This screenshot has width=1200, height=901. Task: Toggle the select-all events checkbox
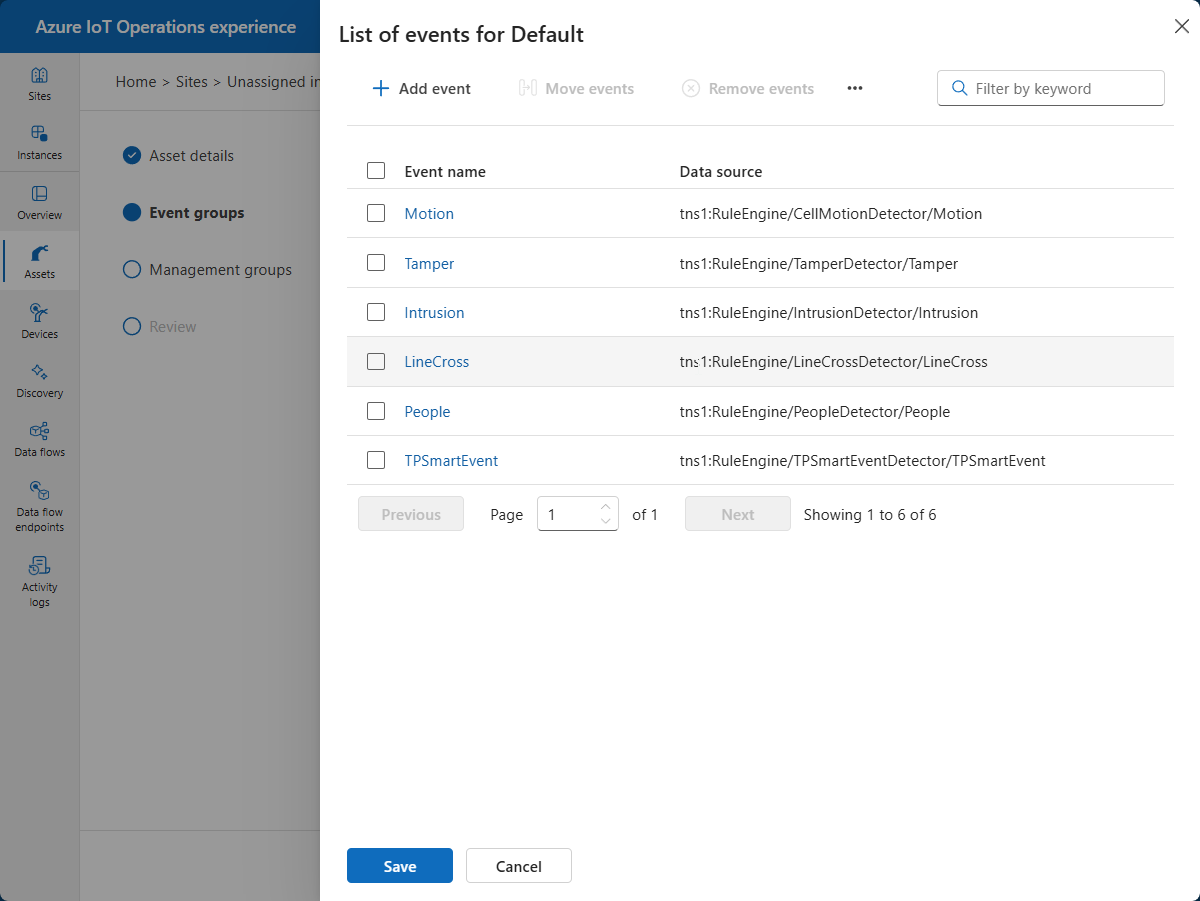point(376,171)
